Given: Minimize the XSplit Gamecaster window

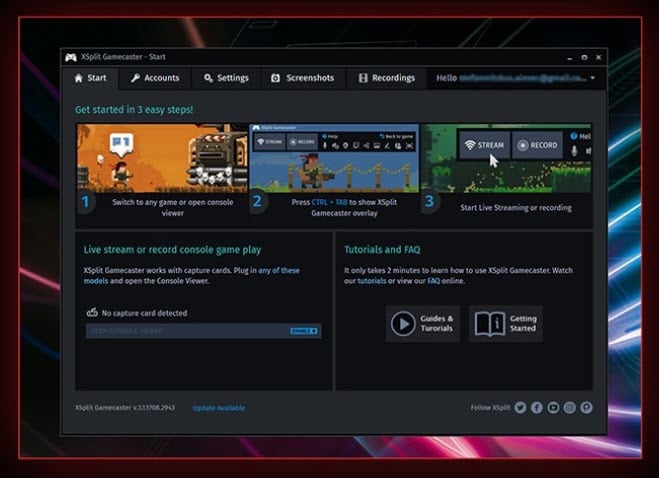Looking at the screenshot, I should tap(569, 58).
